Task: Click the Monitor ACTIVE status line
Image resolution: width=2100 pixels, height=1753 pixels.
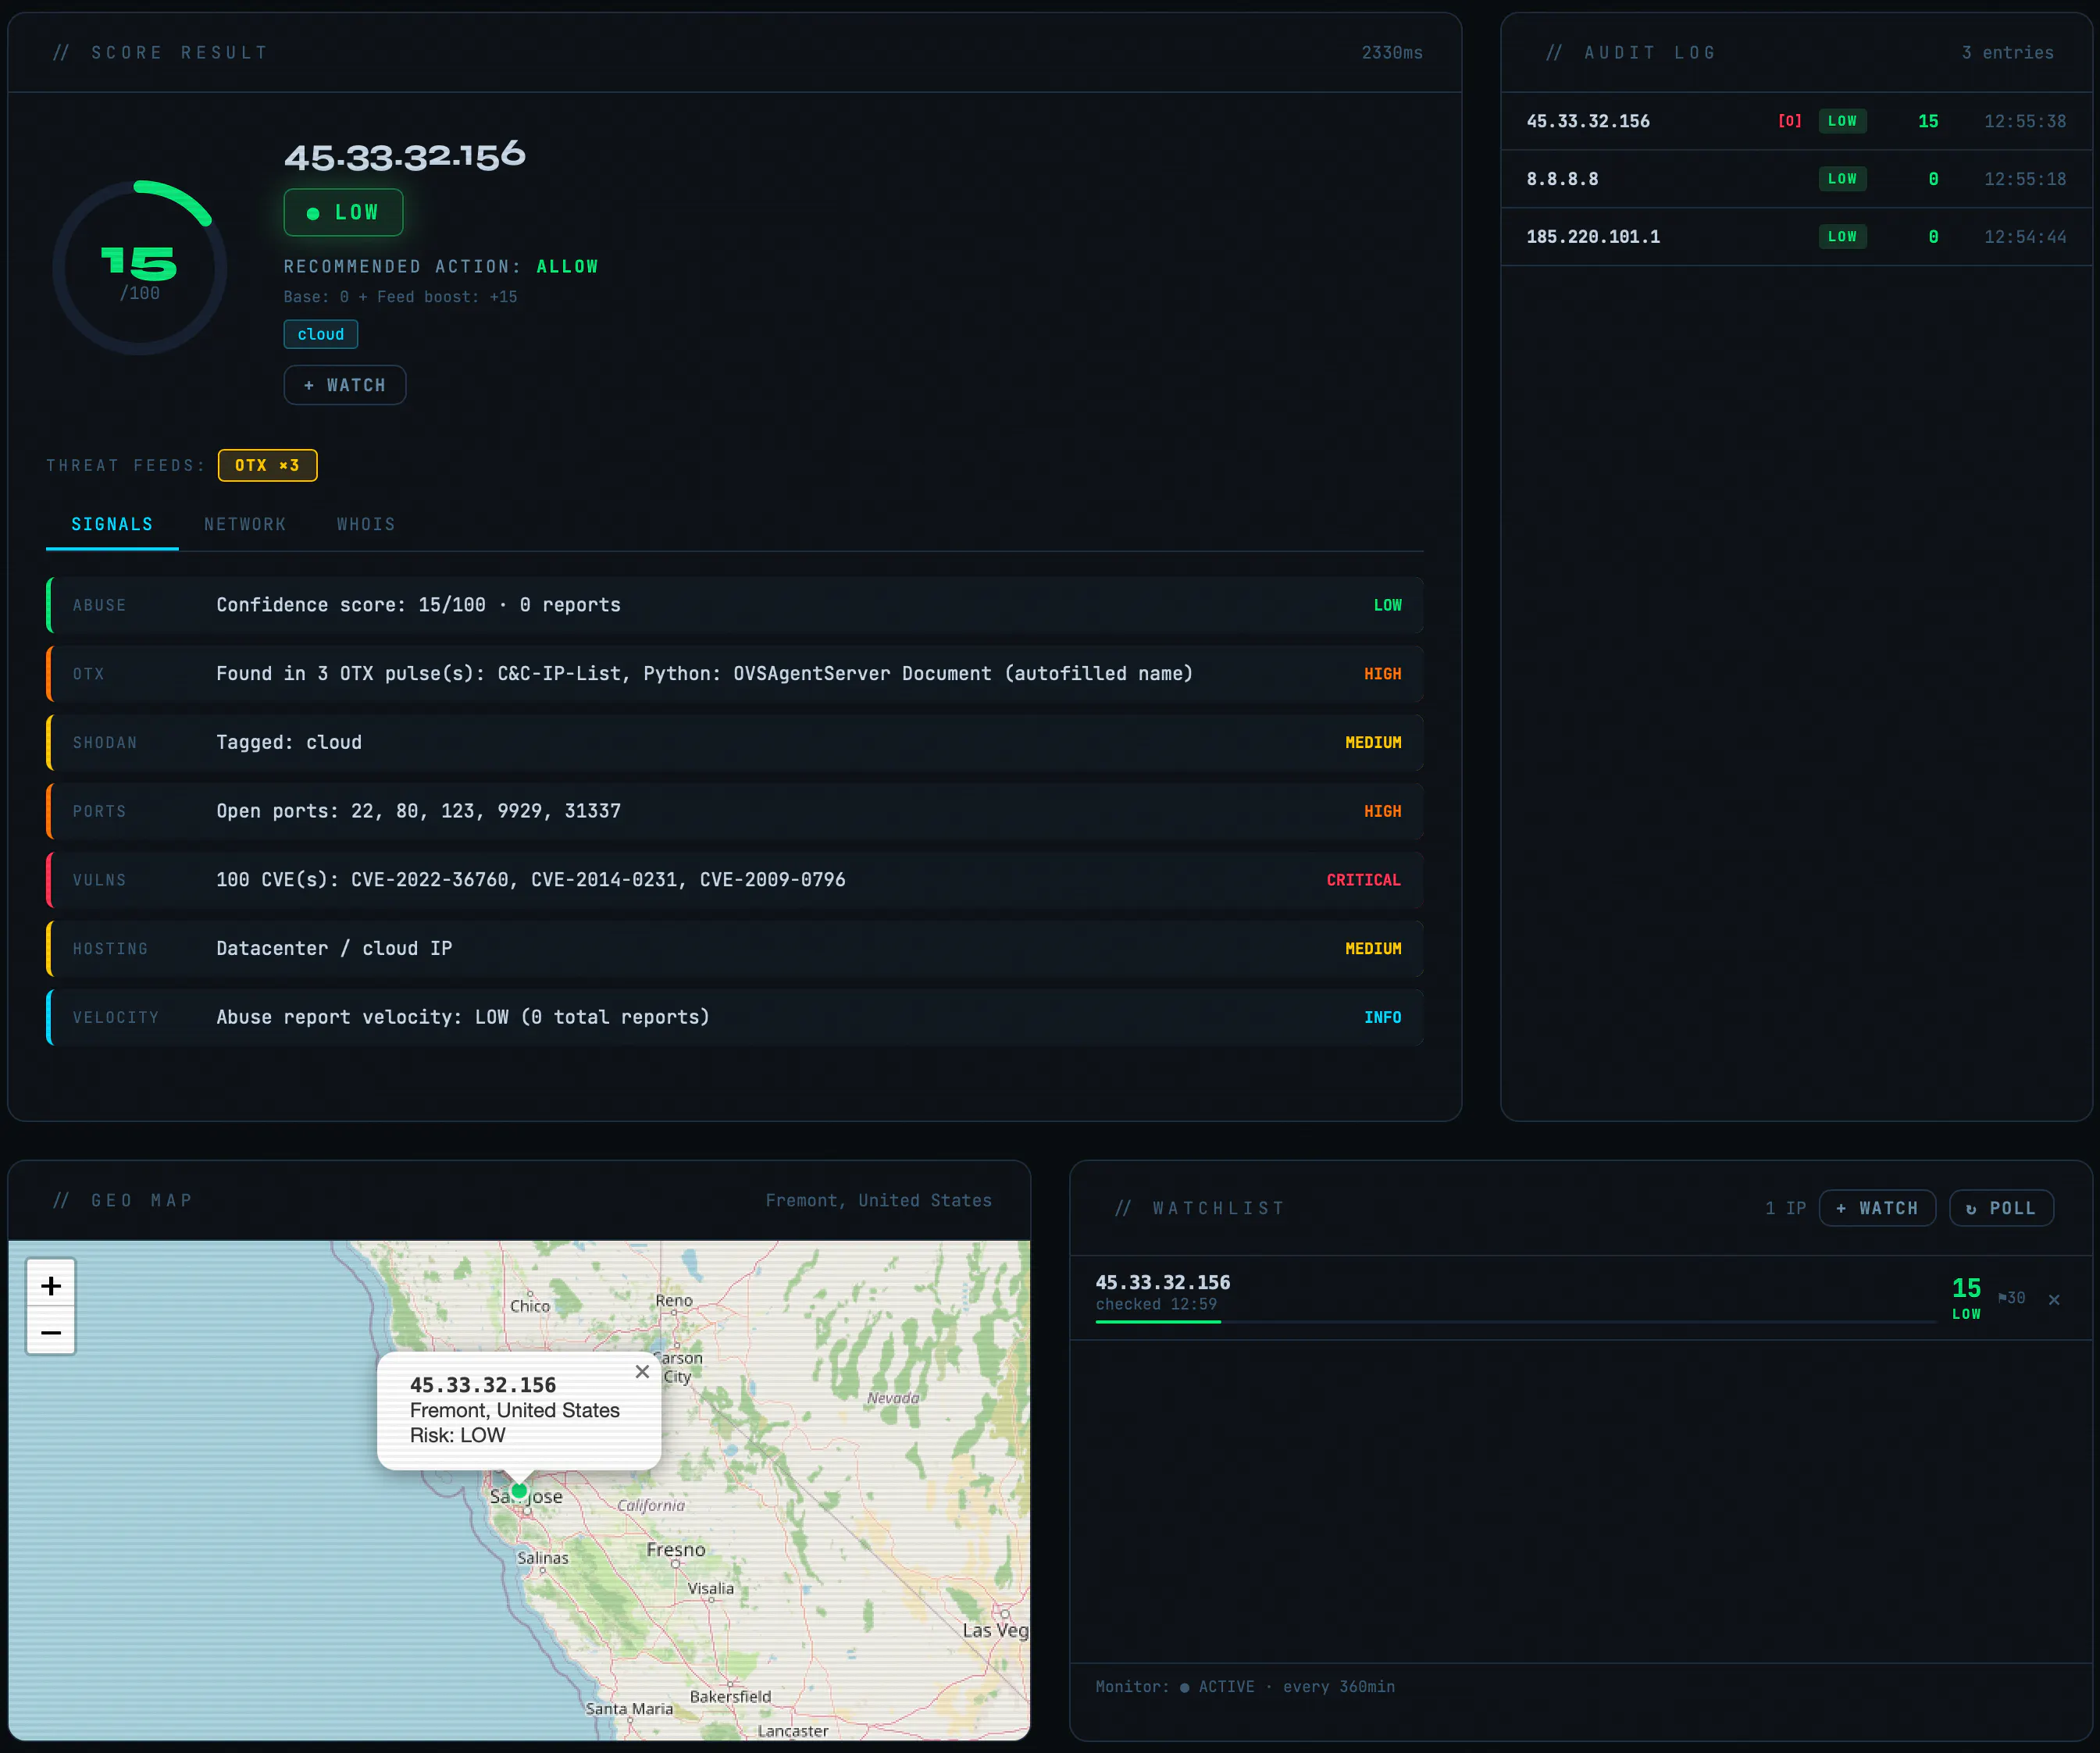Action: (1245, 1686)
